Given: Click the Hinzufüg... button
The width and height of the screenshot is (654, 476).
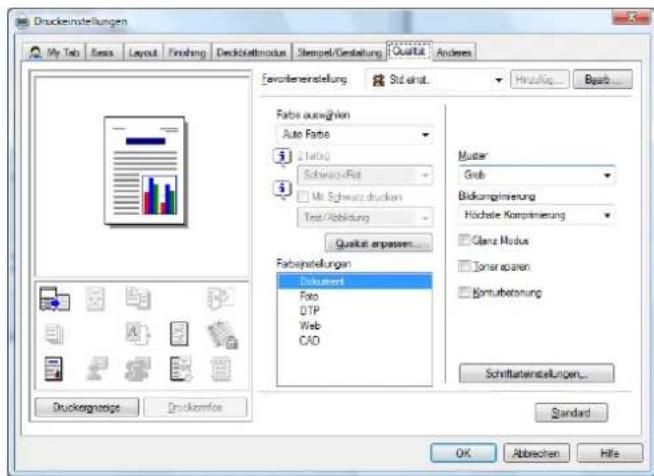Looking at the screenshot, I should [540, 79].
